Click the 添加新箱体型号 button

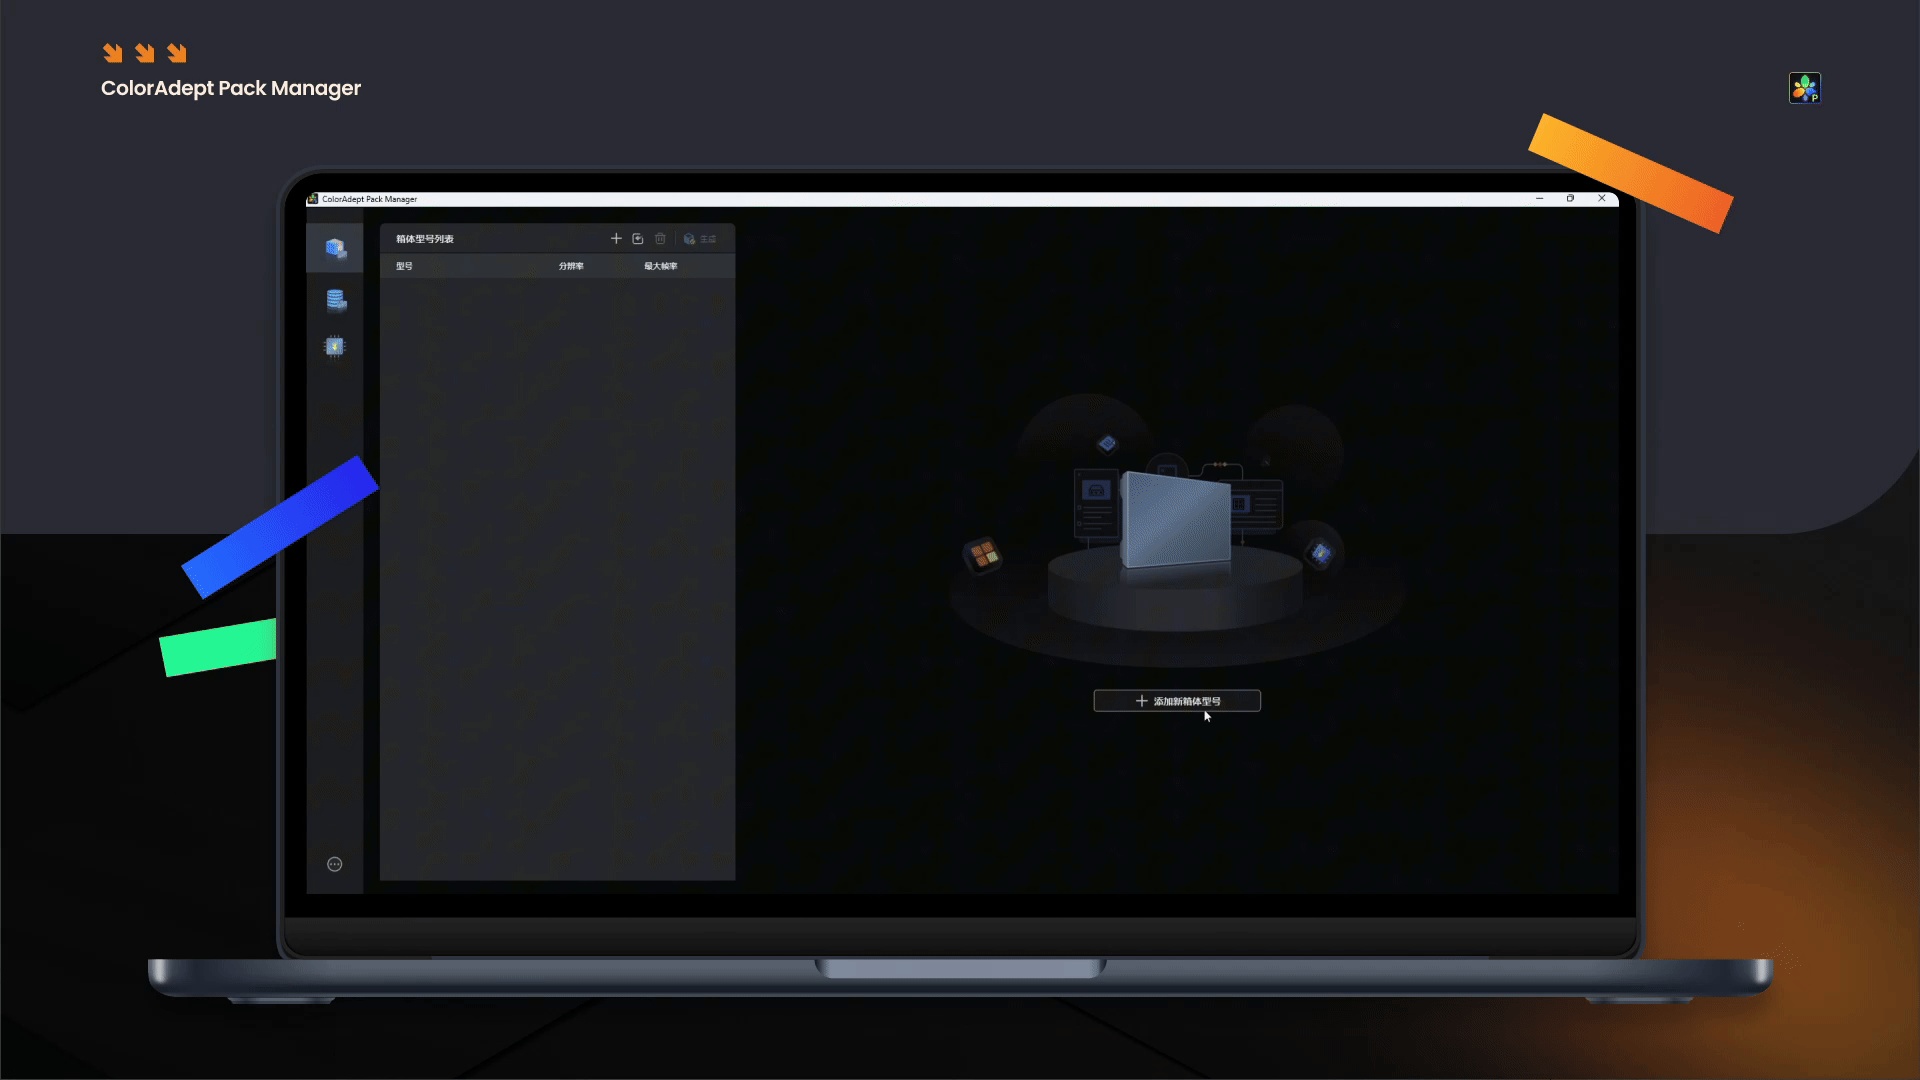tap(1177, 701)
